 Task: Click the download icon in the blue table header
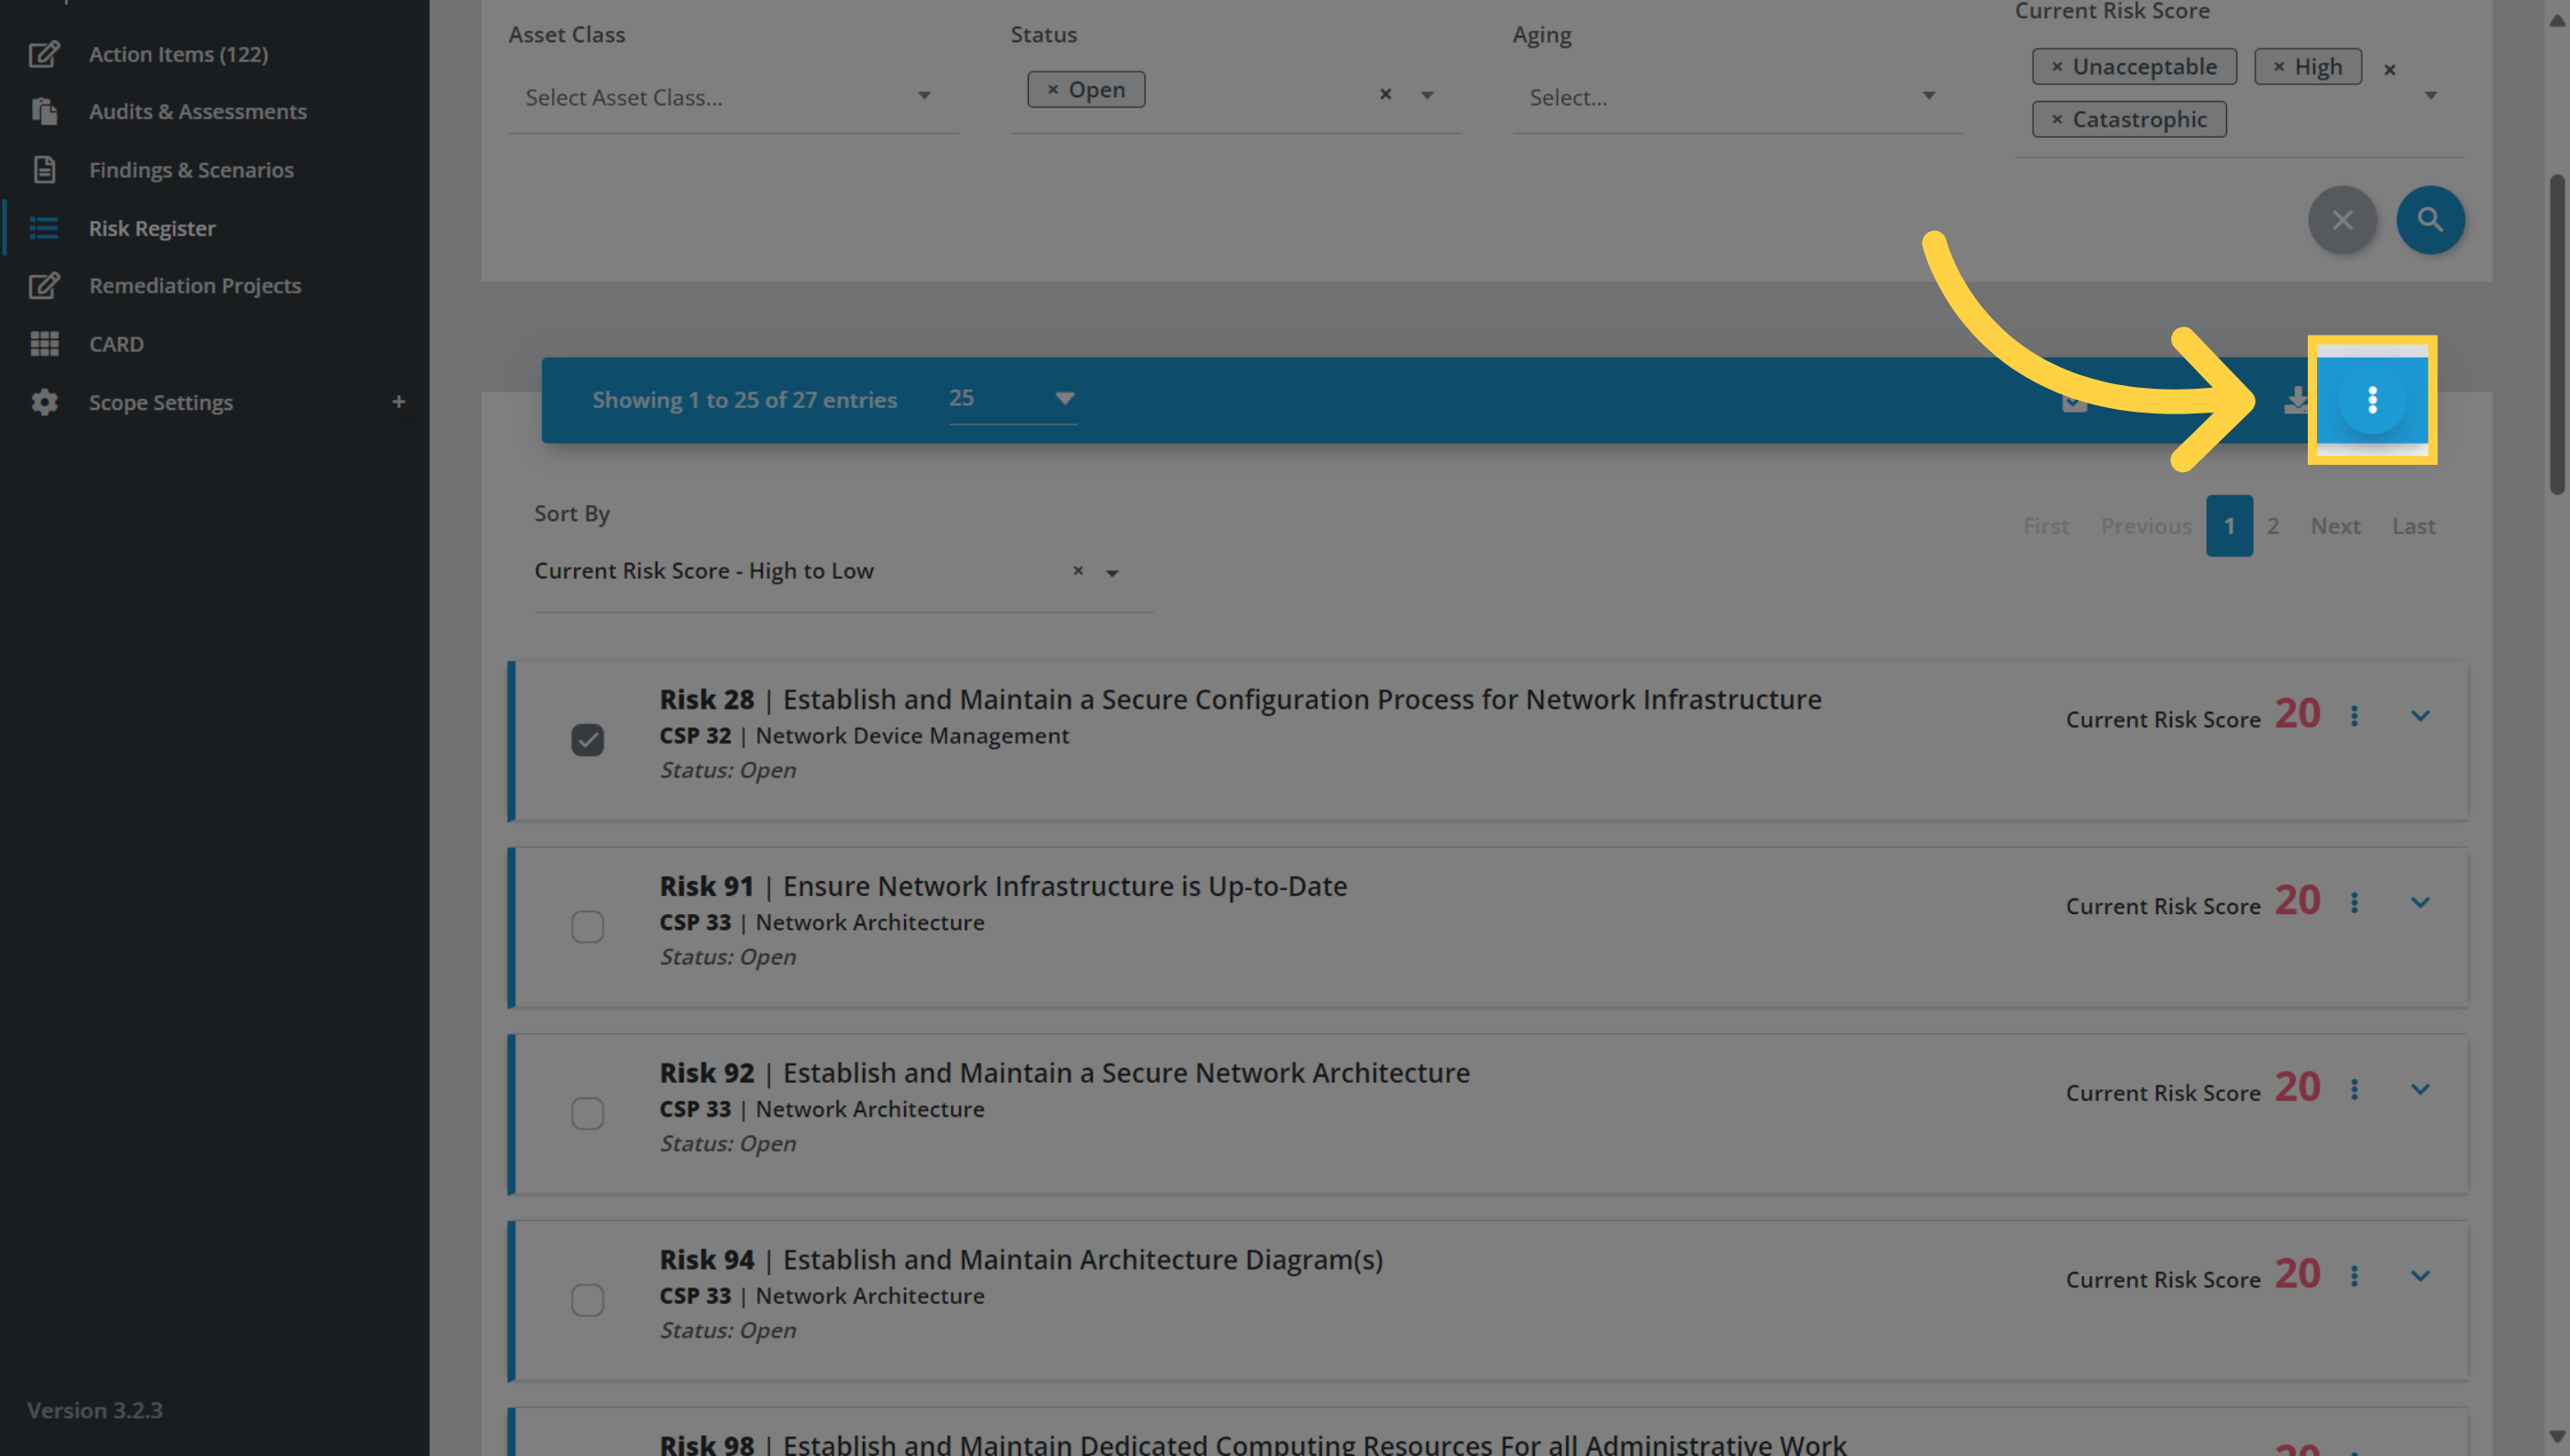point(2296,400)
